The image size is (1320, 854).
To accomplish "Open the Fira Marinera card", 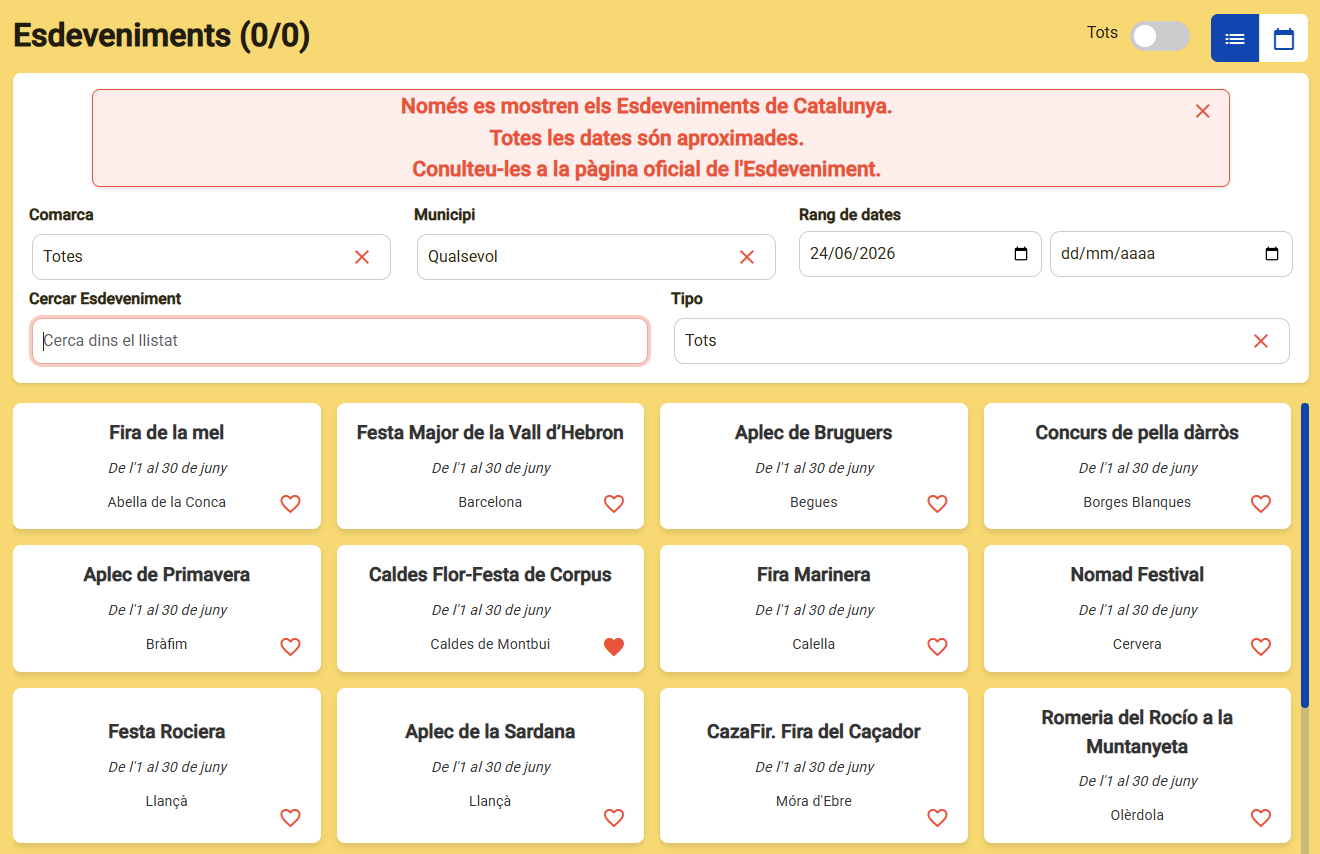I will click(x=814, y=608).
